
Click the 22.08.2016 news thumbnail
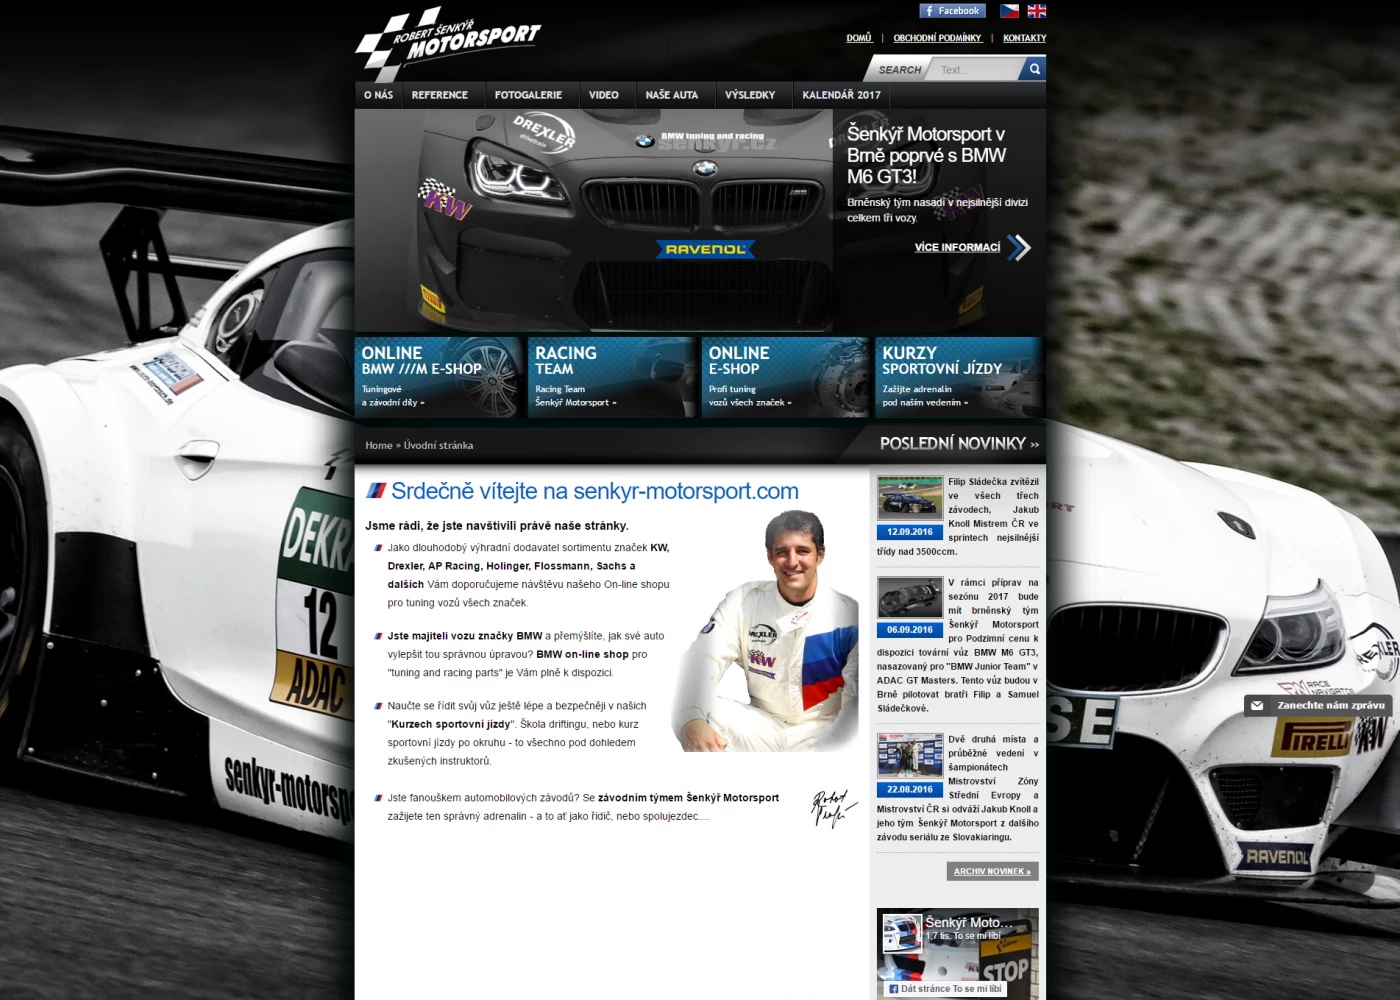coord(910,756)
